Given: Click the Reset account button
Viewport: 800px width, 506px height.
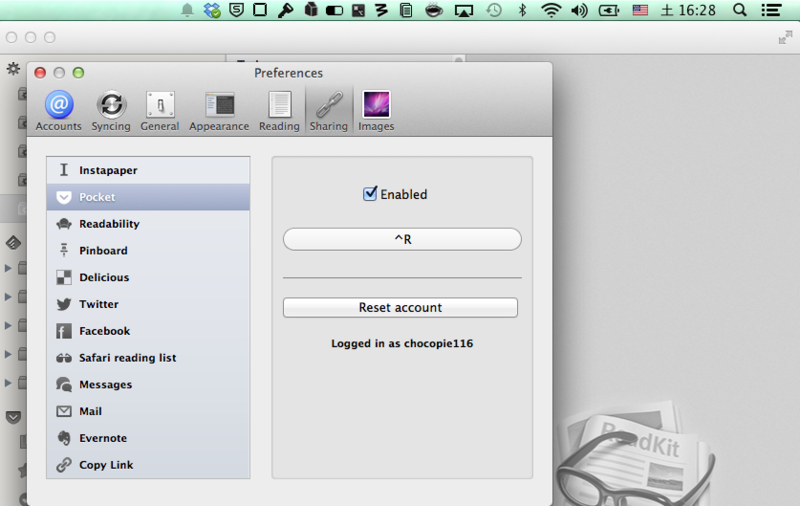Looking at the screenshot, I should [401, 308].
